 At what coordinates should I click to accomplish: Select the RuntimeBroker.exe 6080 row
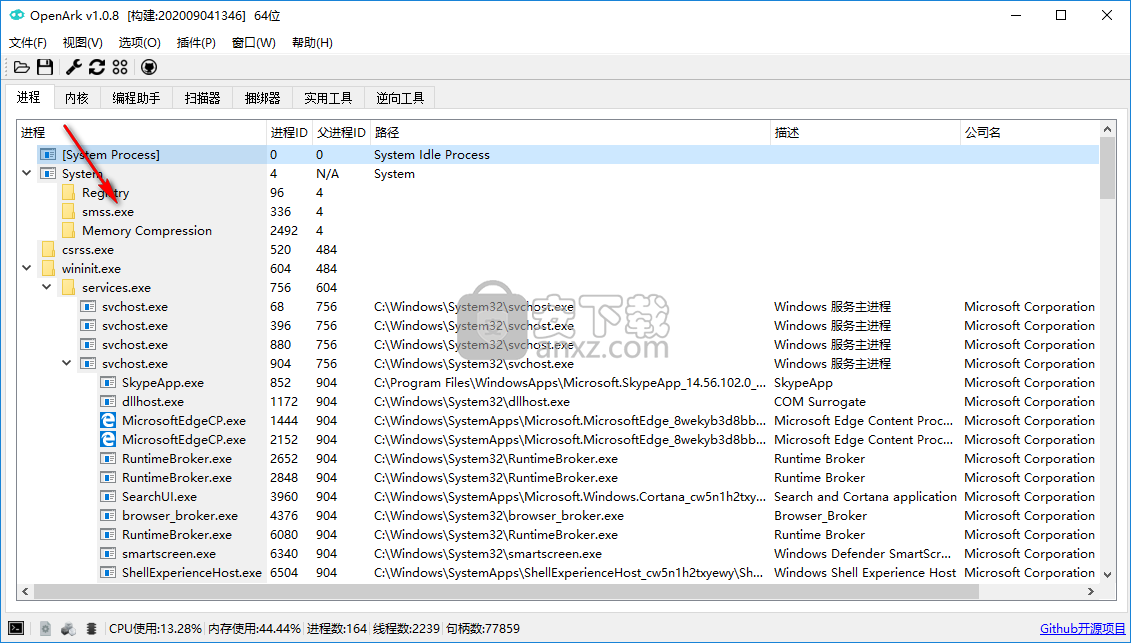click(558, 535)
